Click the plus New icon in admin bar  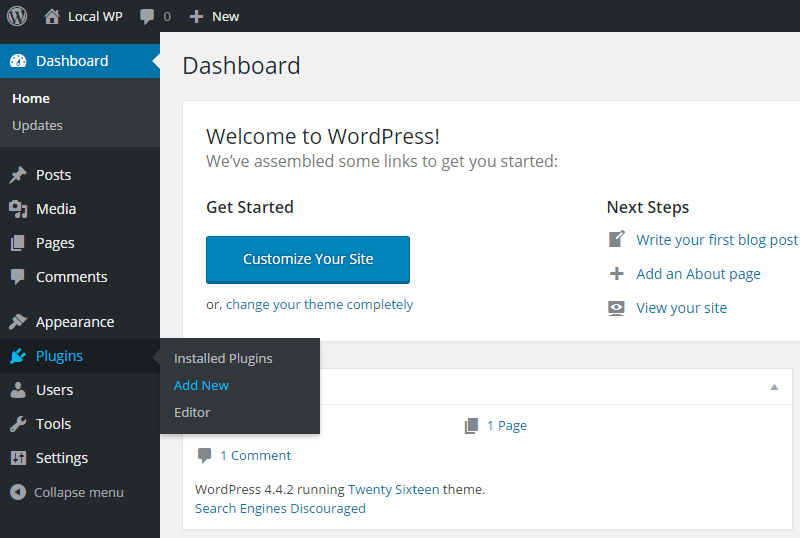(x=196, y=17)
